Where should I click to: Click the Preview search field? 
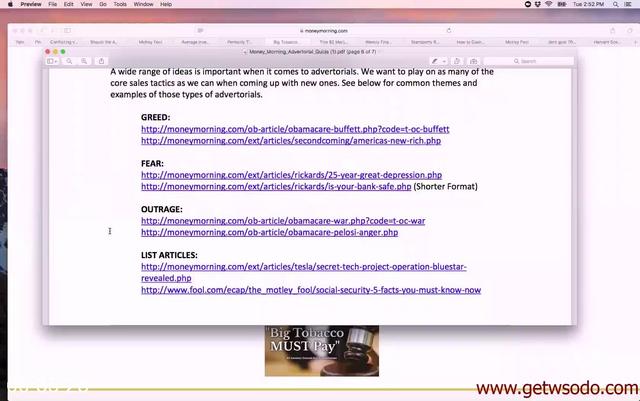coord(529,61)
